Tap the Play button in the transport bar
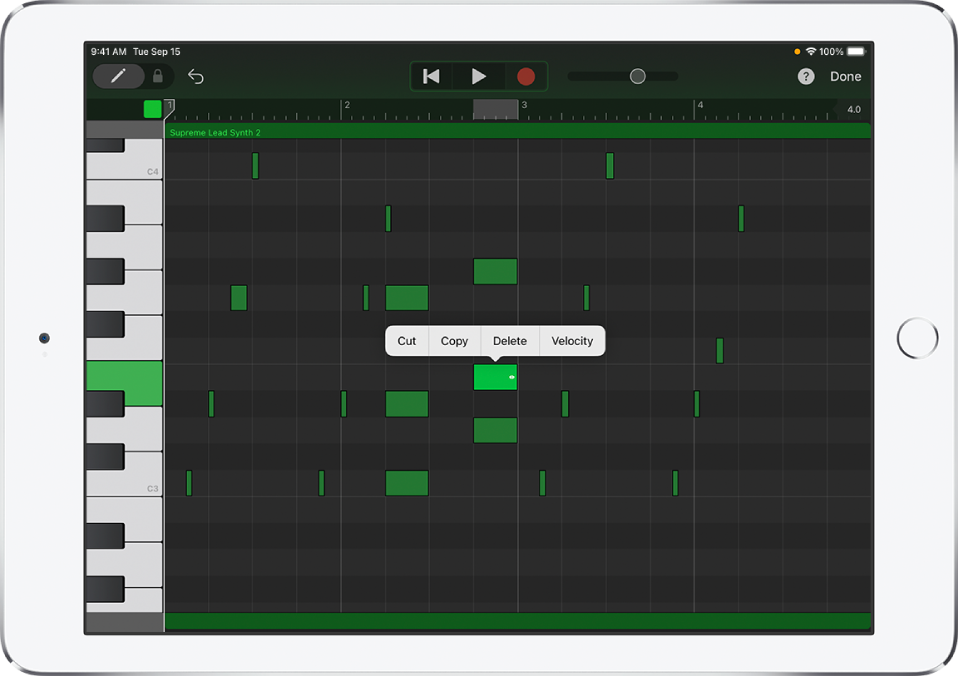 [478, 76]
